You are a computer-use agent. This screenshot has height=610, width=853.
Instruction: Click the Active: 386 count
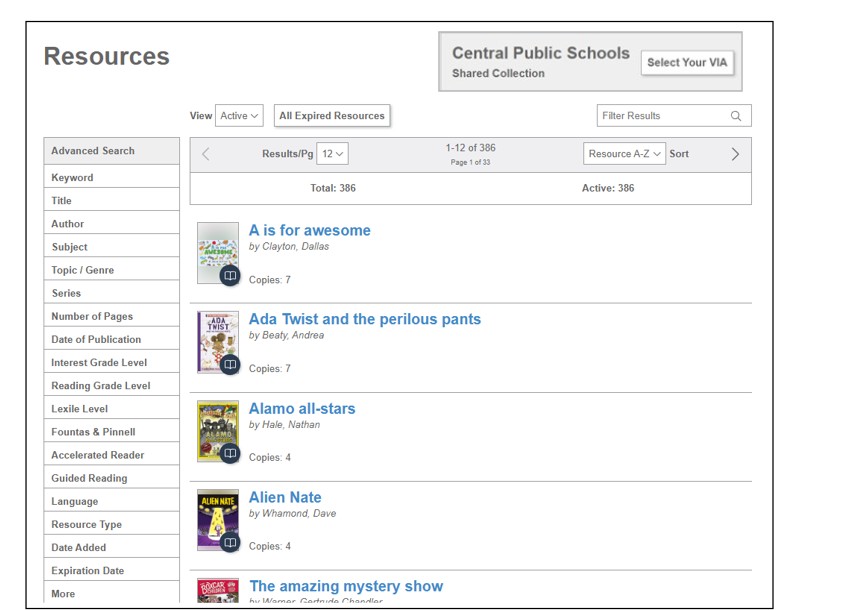click(x=608, y=188)
